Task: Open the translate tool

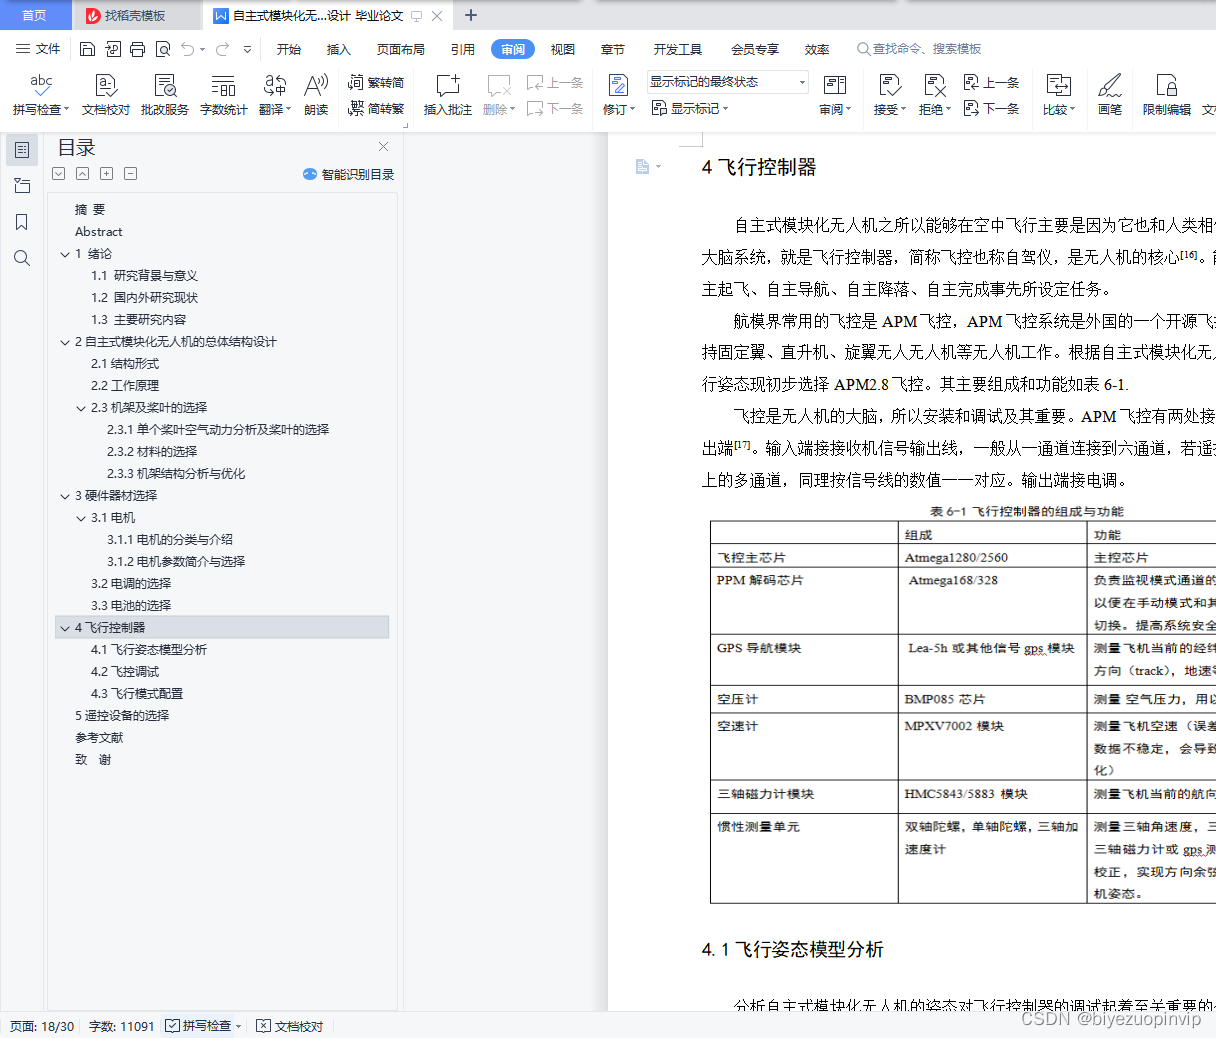Action: click(274, 95)
